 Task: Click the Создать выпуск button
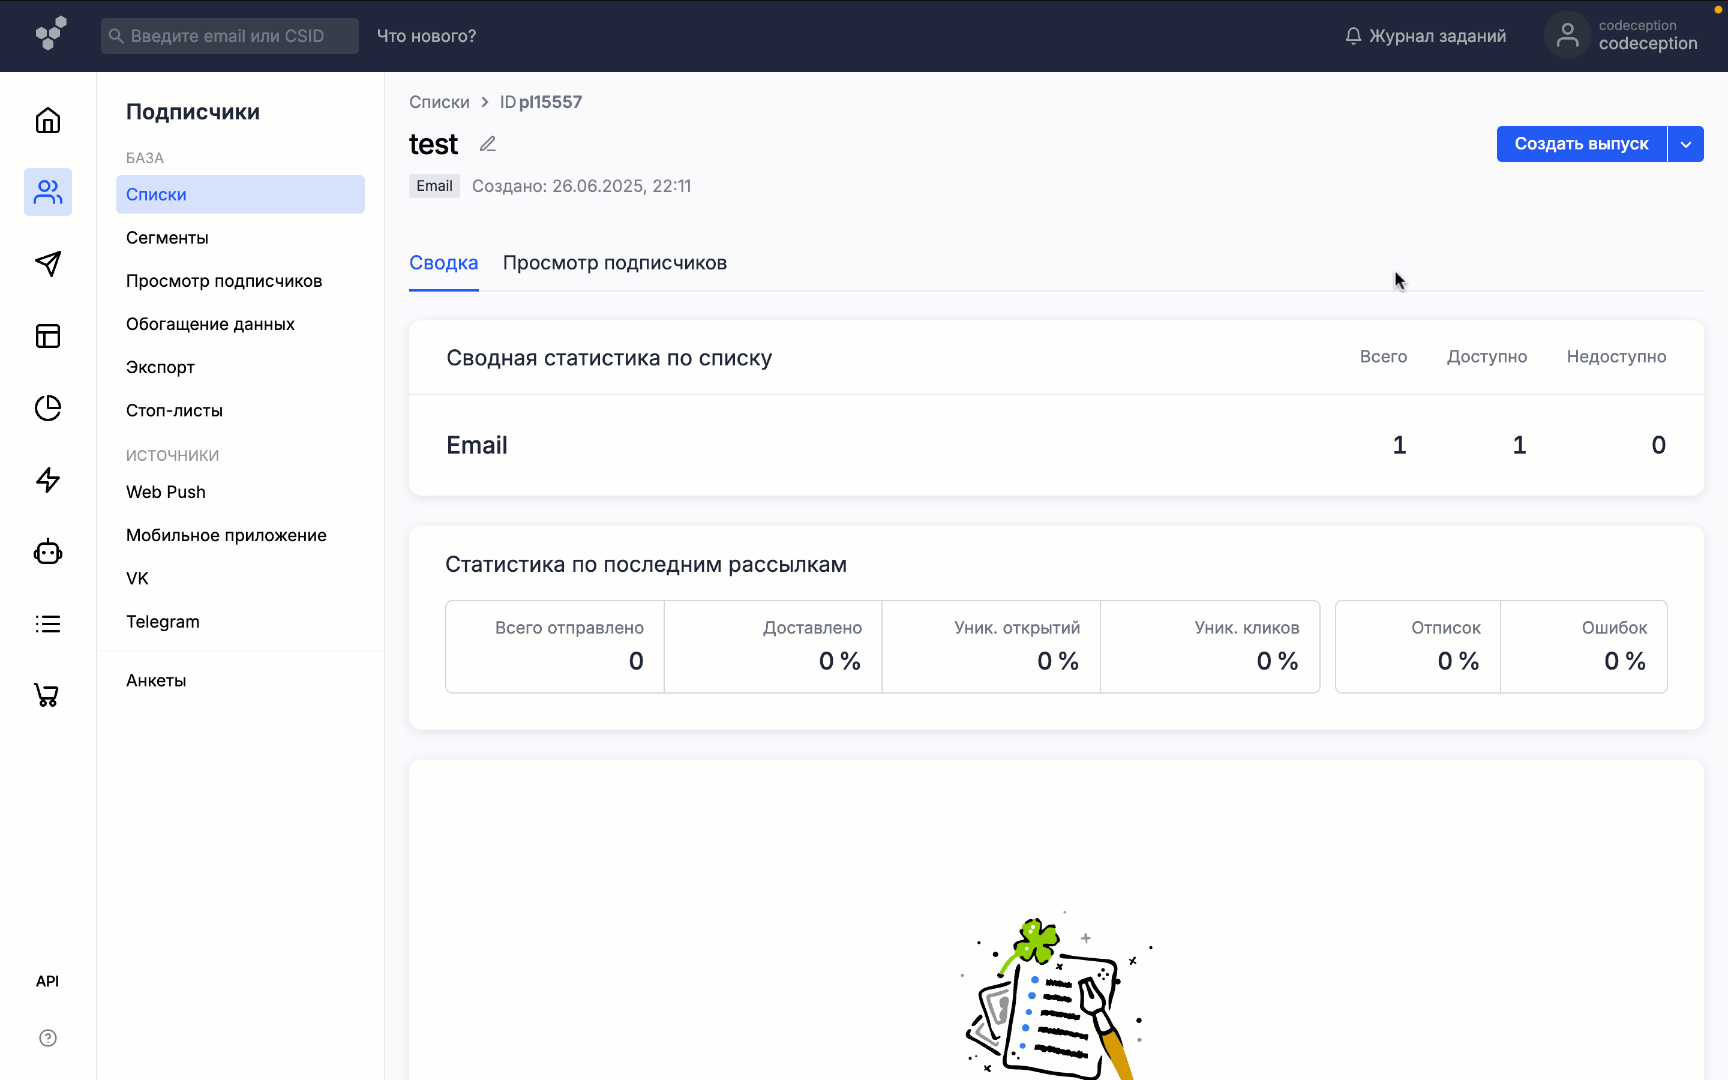tap(1581, 143)
